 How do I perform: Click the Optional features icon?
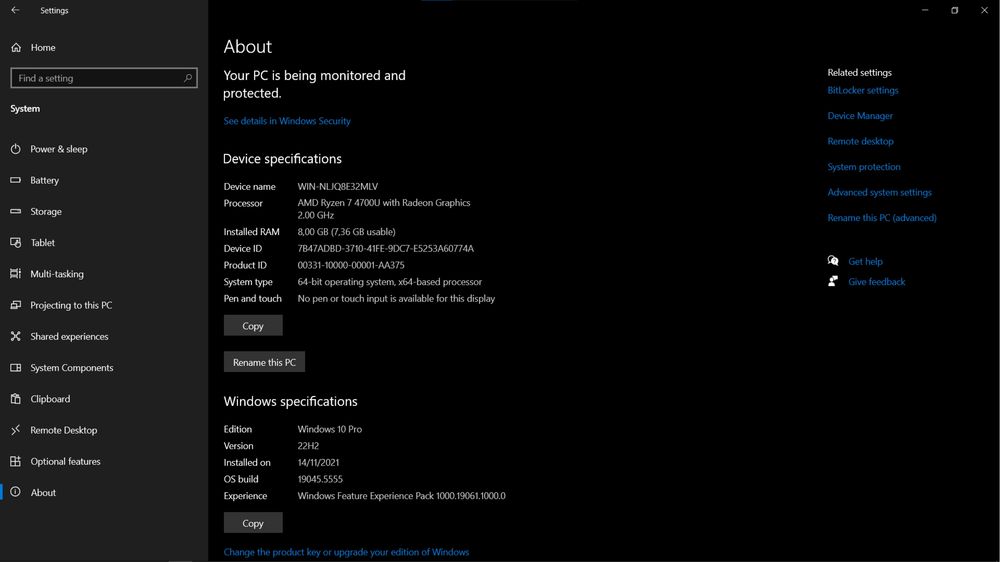click(15, 461)
